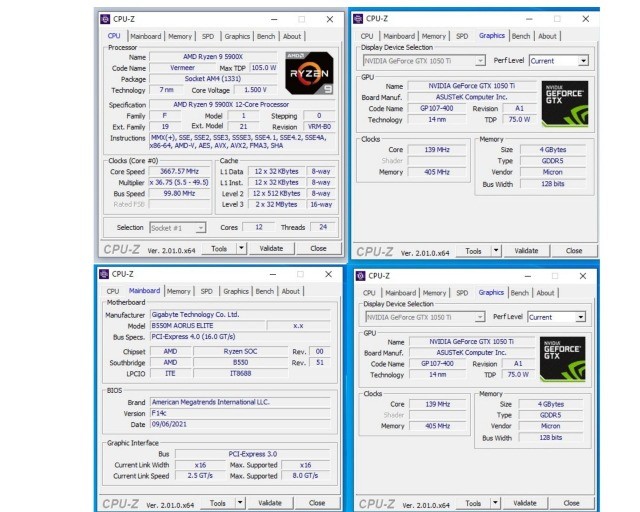
Task: Click GPU Code Name GP107-400 in top-right window
Action: (437, 108)
